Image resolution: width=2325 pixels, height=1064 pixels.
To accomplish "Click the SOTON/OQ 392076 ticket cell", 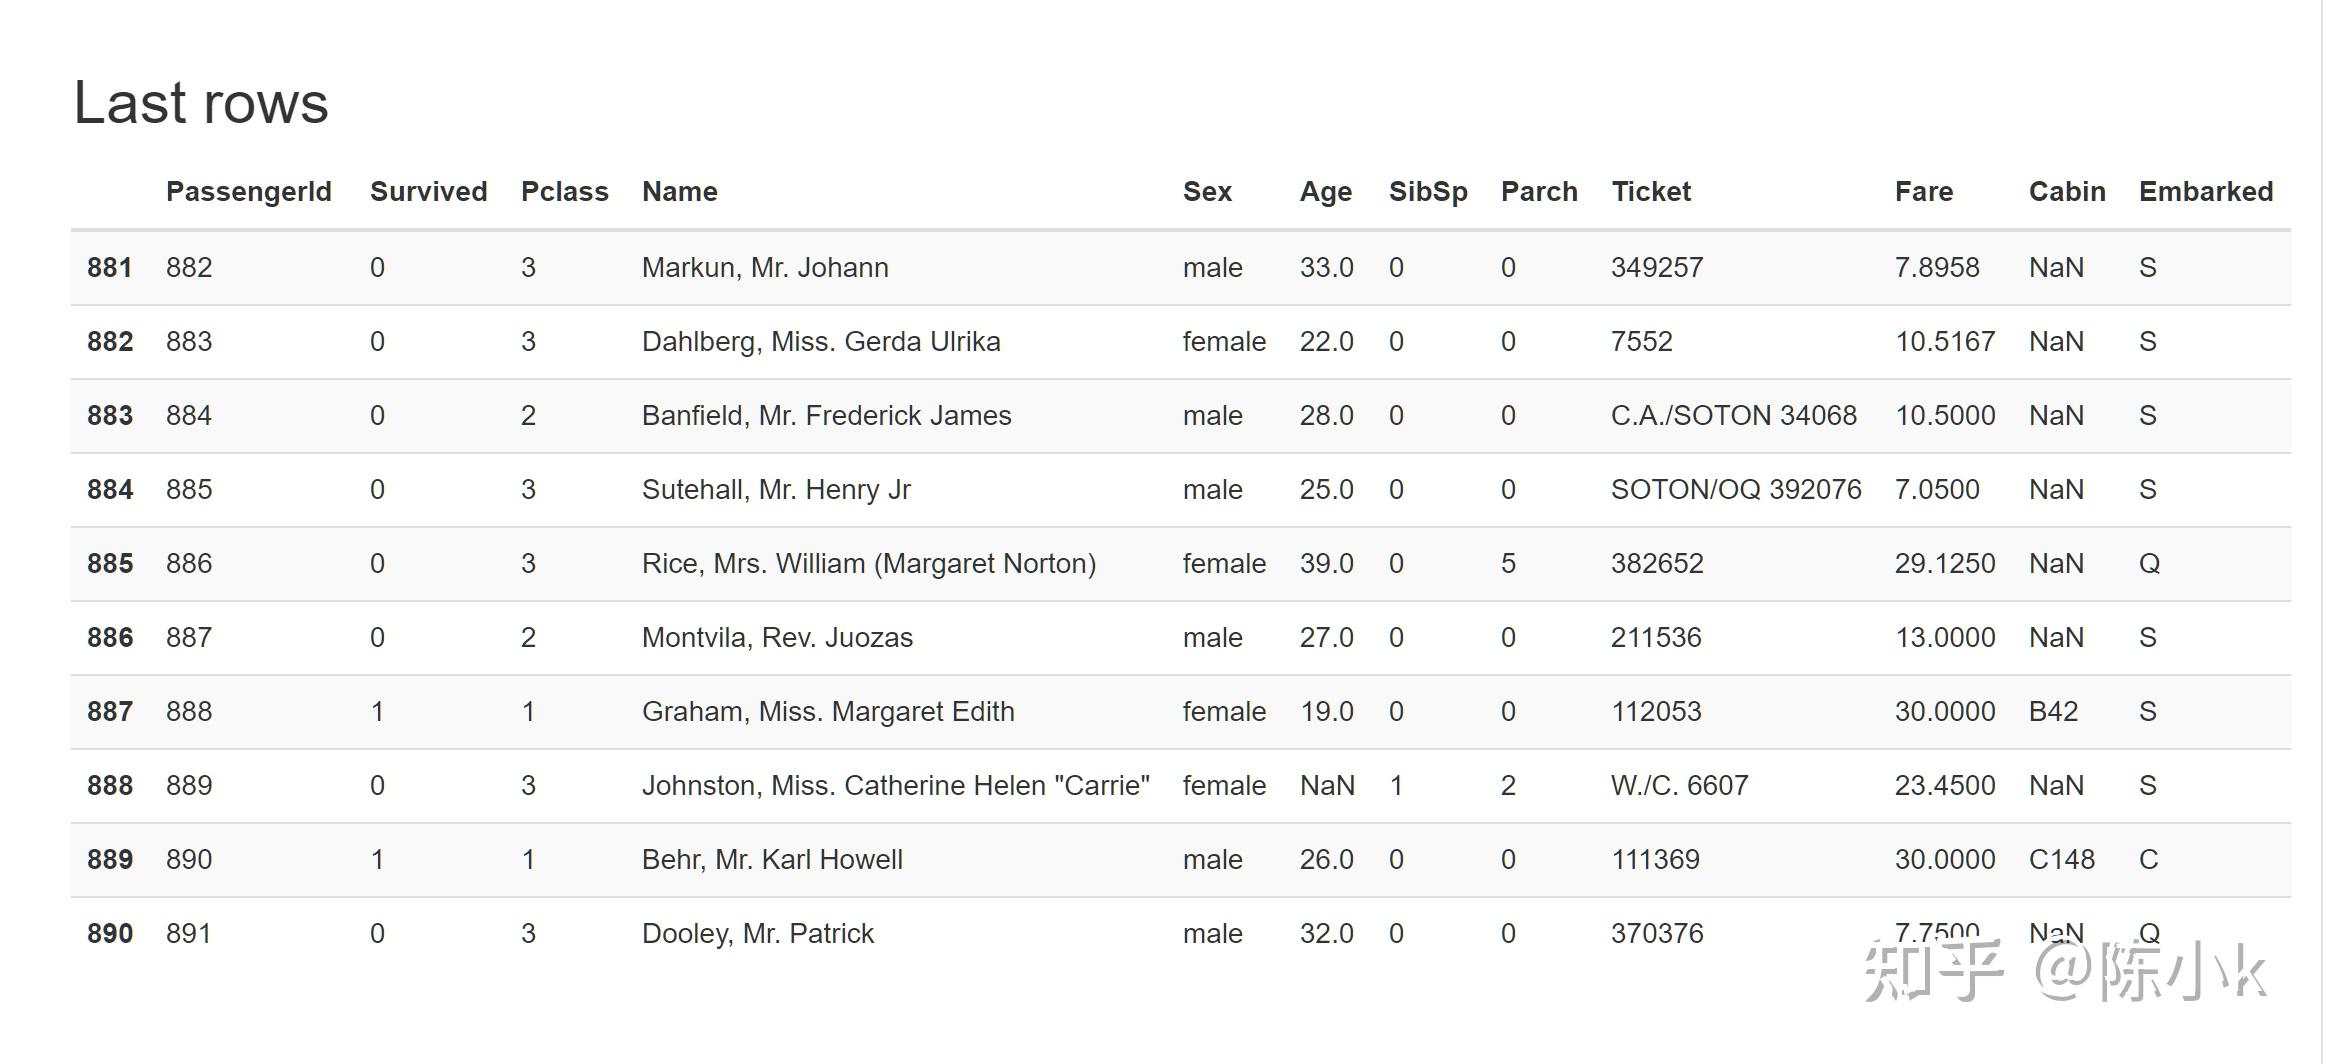I will [x=1735, y=490].
